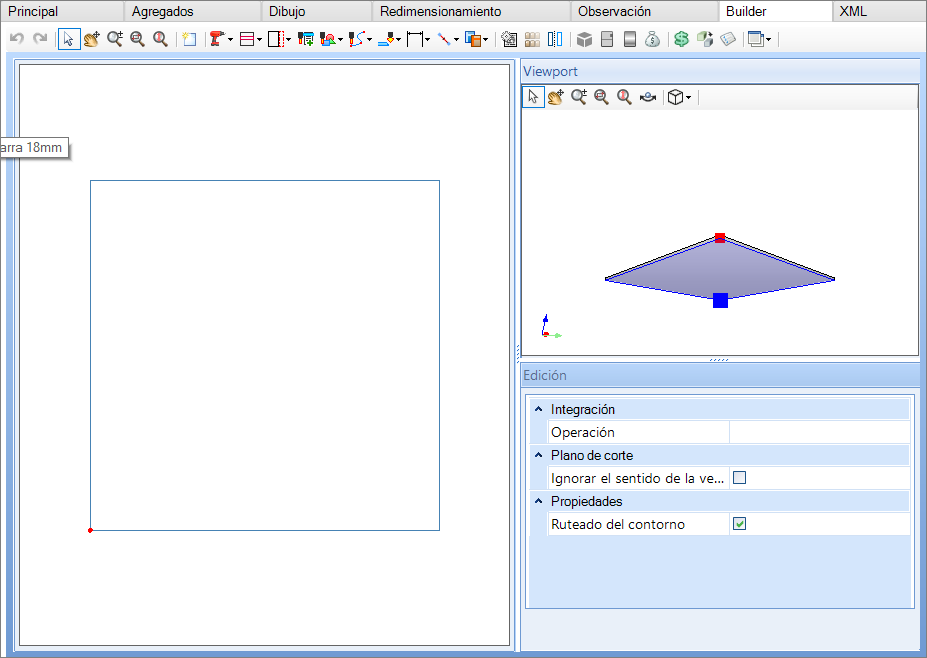Open dropdown beside router curve path icon

pyautogui.click(x=369, y=40)
